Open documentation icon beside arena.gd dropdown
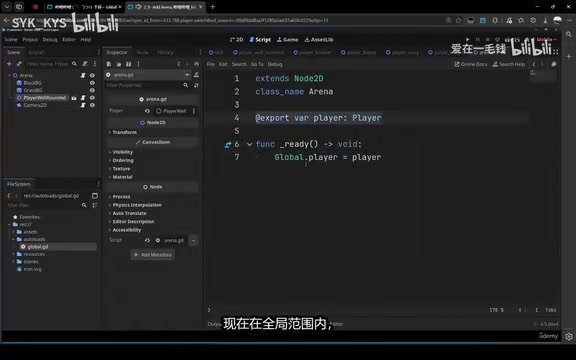The height and width of the screenshot is (360, 576). click(197, 75)
